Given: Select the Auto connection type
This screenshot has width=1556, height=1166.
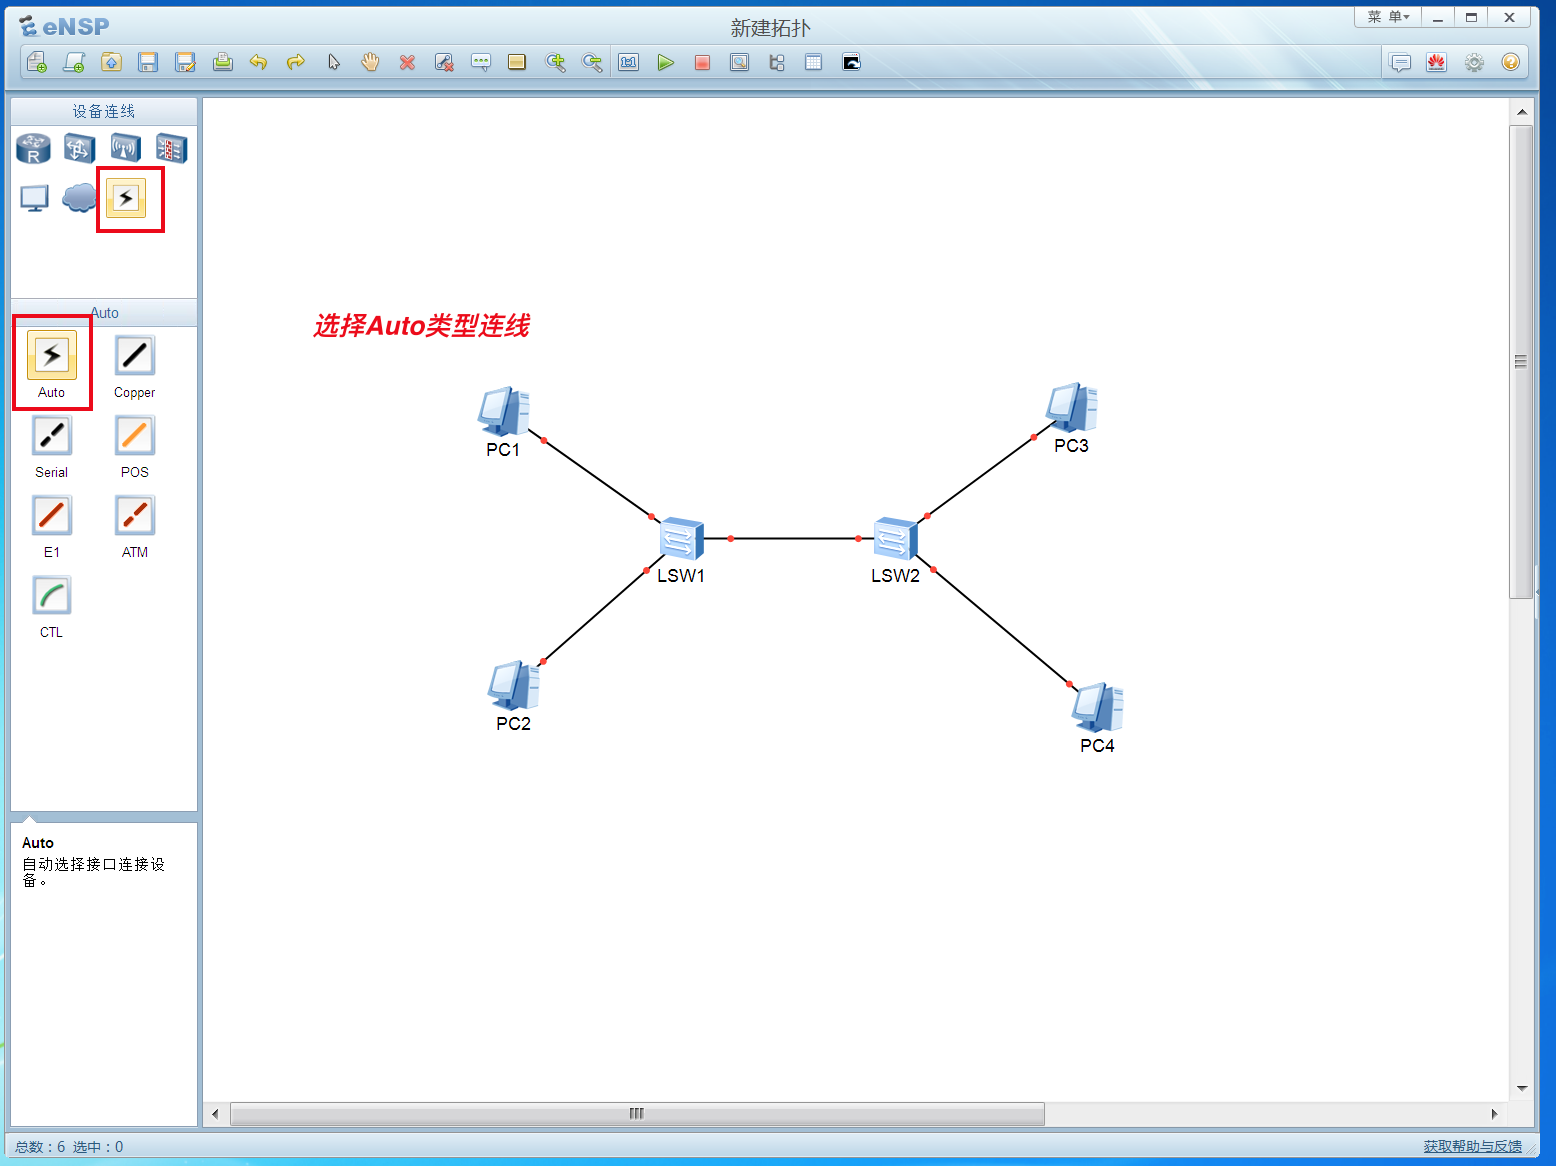Looking at the screenshot, I should [x=51, y=355].
